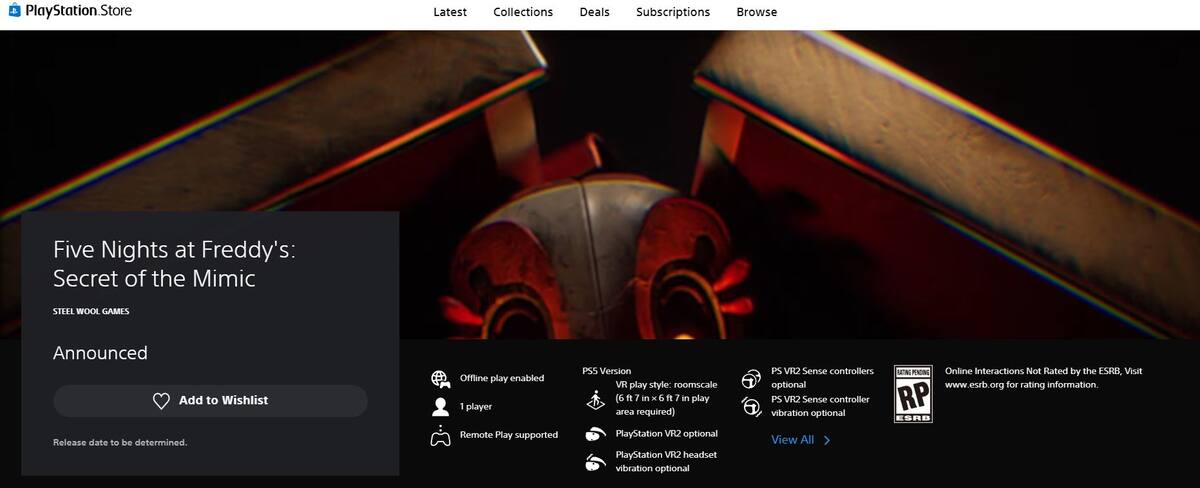
Task: Open the Latest tab
Action: pos(450,12)
